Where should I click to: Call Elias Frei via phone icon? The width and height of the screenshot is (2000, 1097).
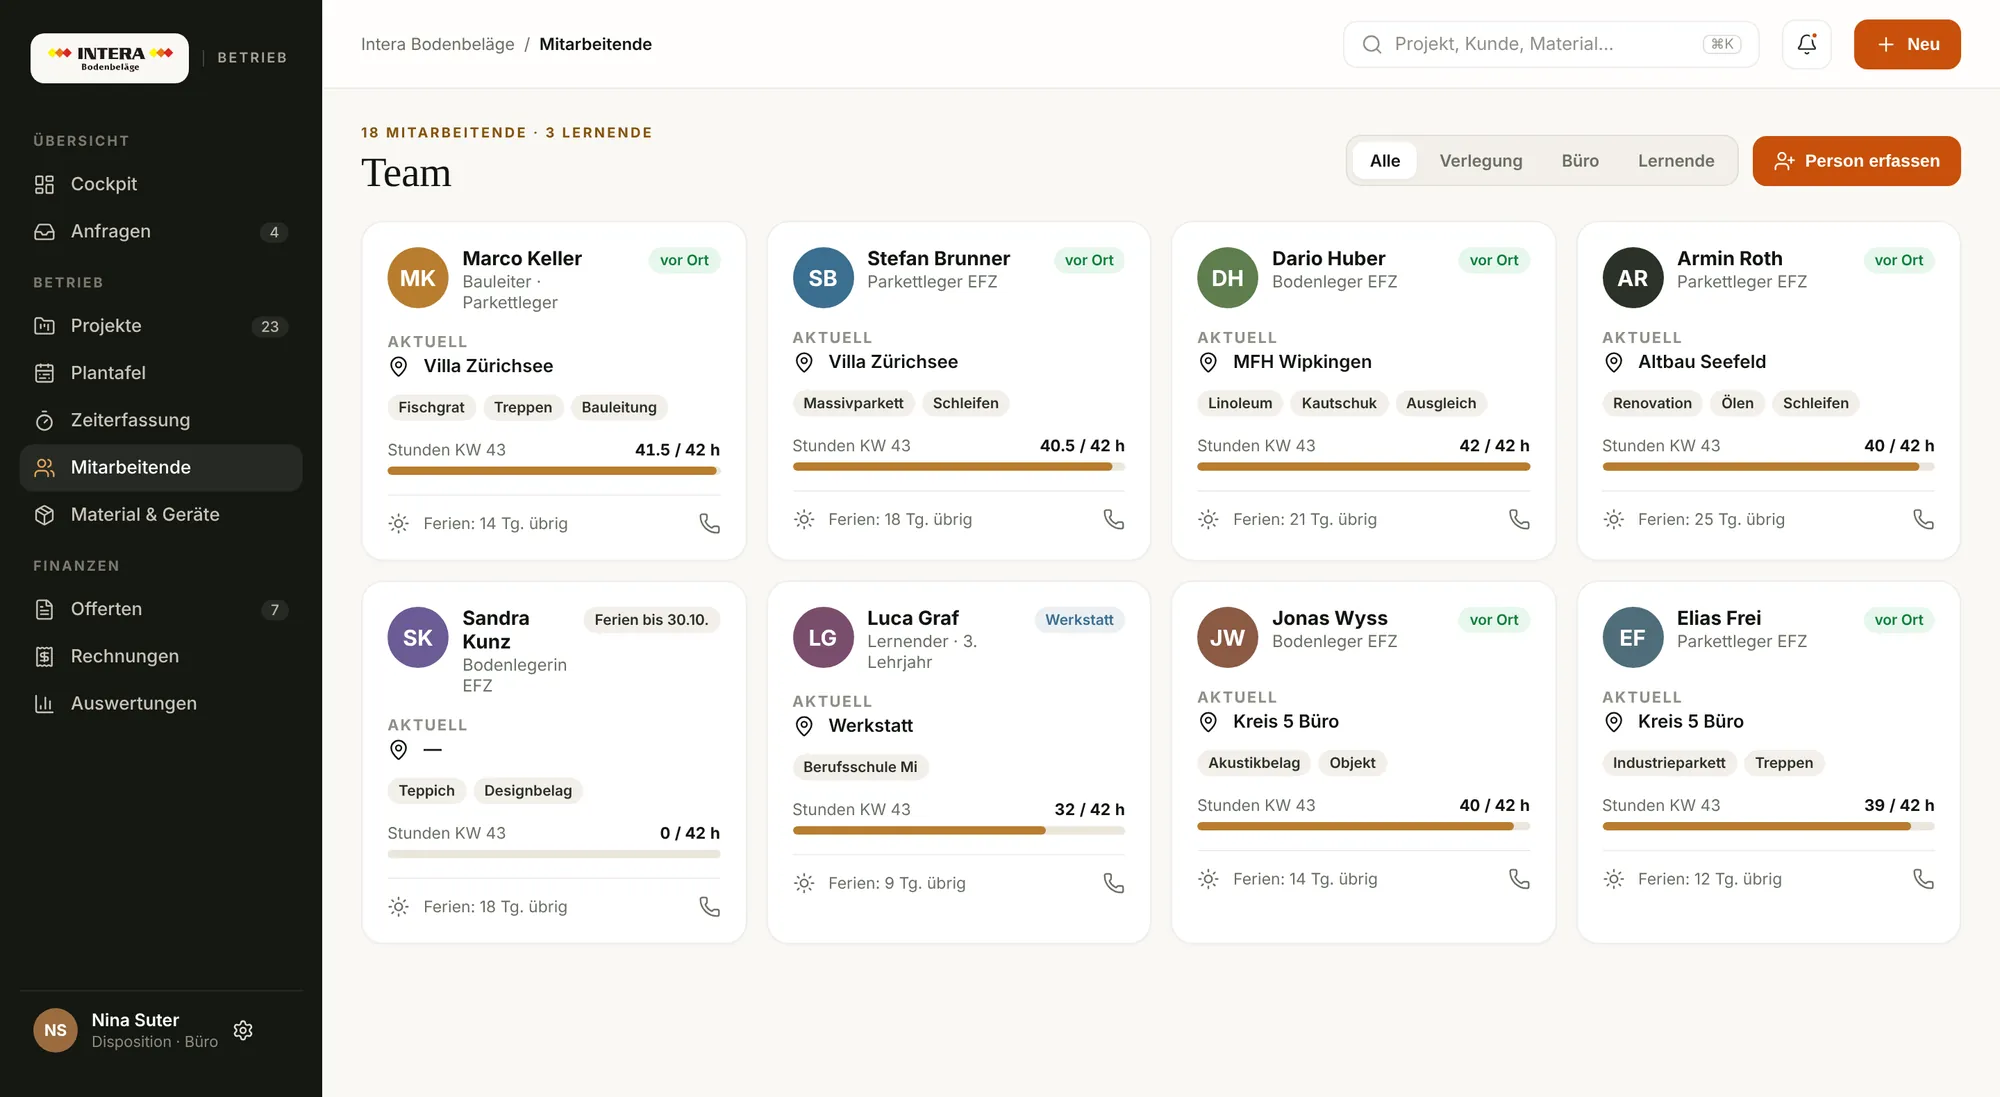pyautogui.click(x=1923, y=879)
